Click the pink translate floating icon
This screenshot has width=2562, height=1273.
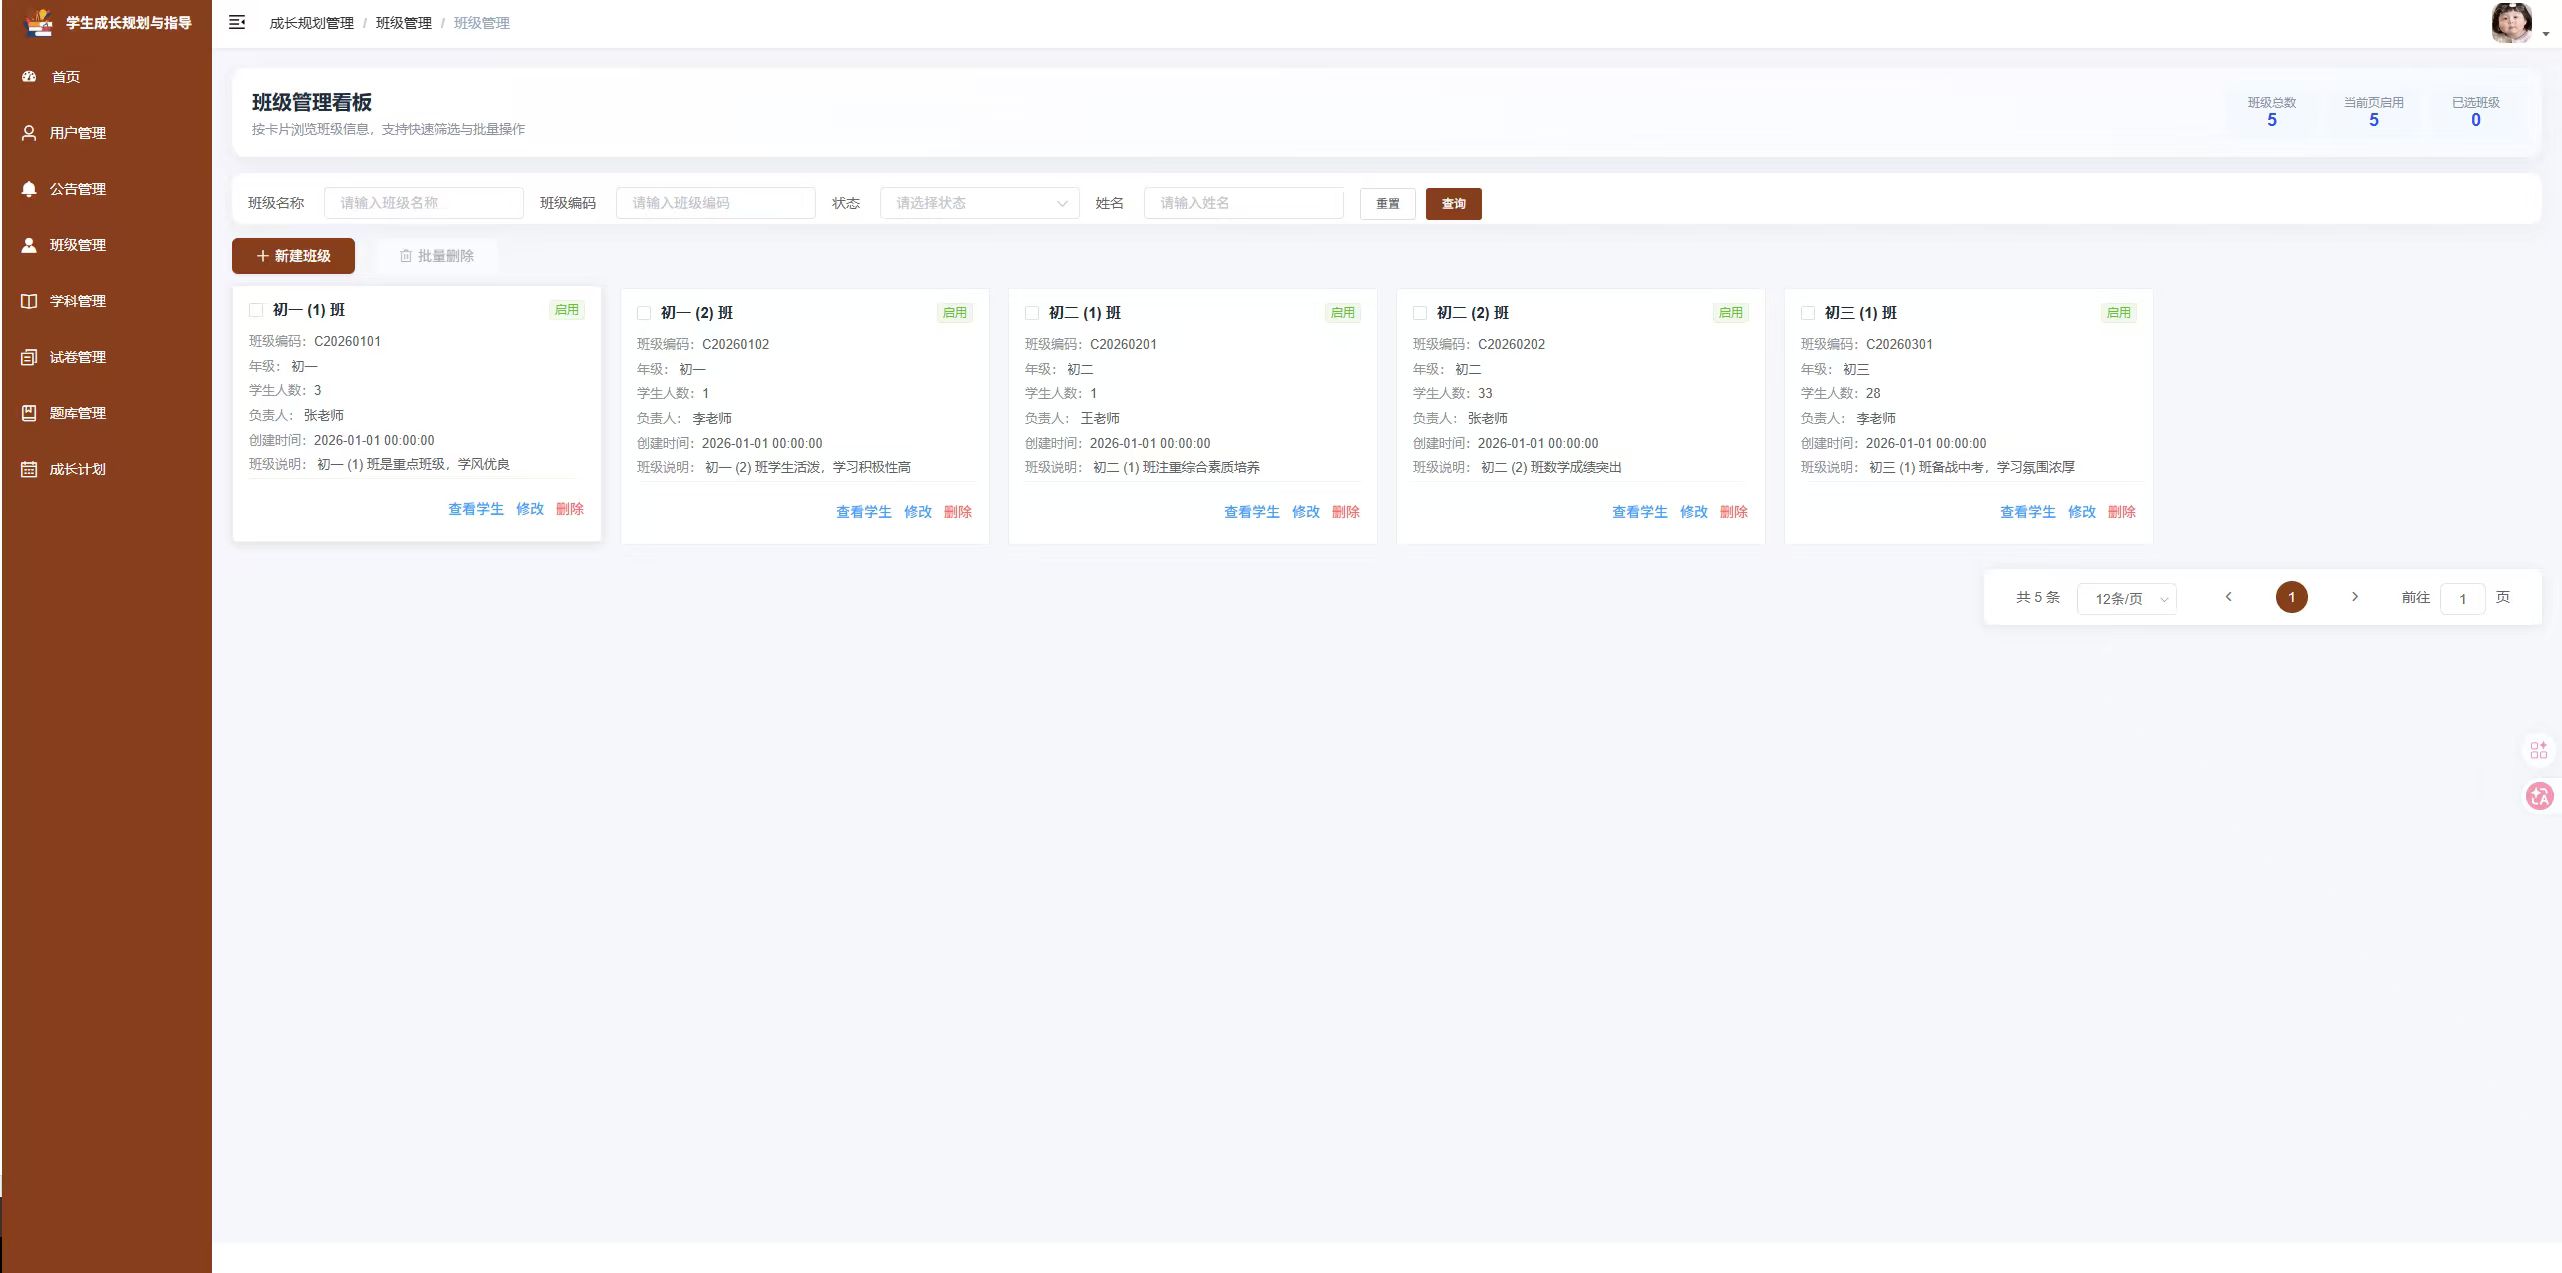tap(2539, 796)
